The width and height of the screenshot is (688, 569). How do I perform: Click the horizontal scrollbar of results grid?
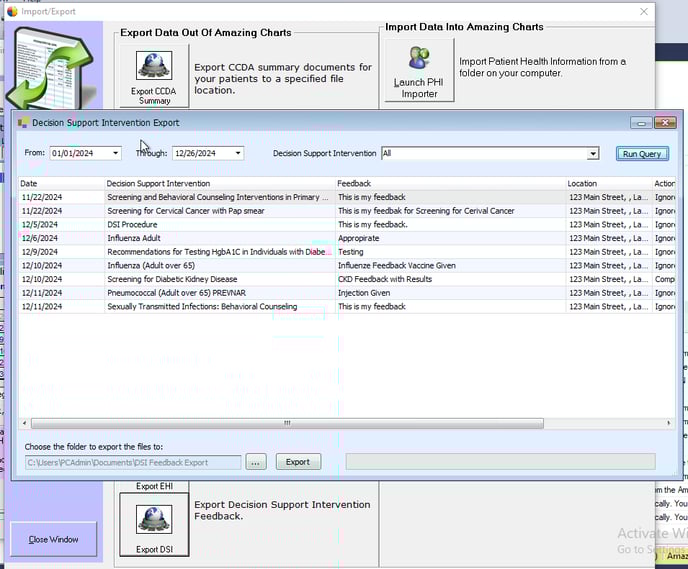pos(287,423)
